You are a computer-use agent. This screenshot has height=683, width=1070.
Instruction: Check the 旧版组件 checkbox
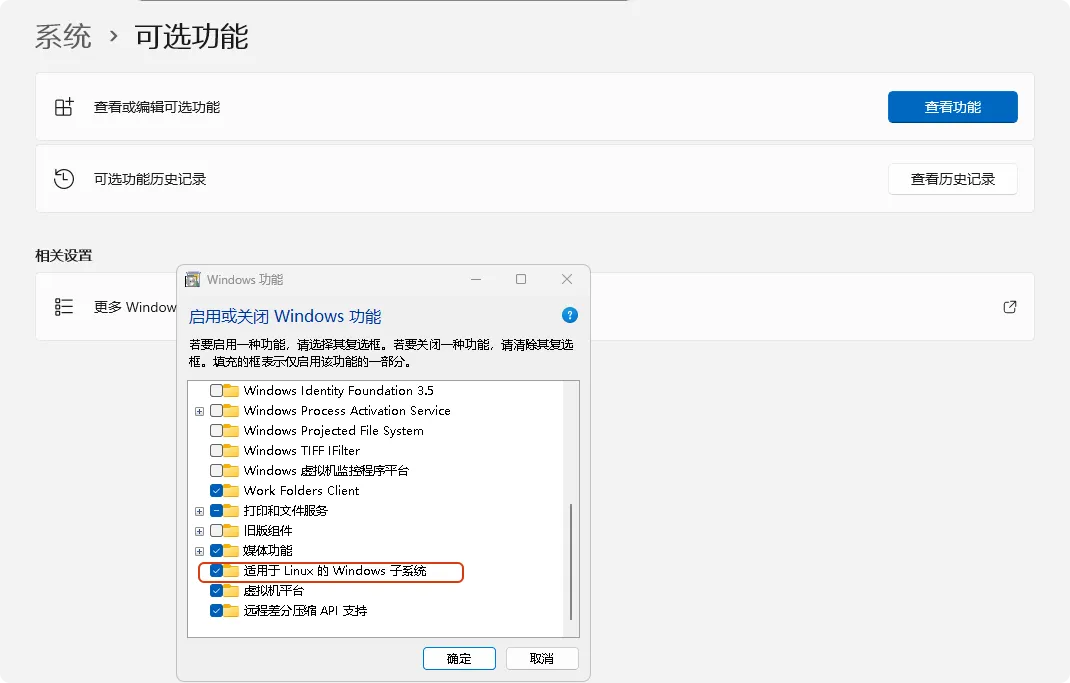[x=216, y=531]
